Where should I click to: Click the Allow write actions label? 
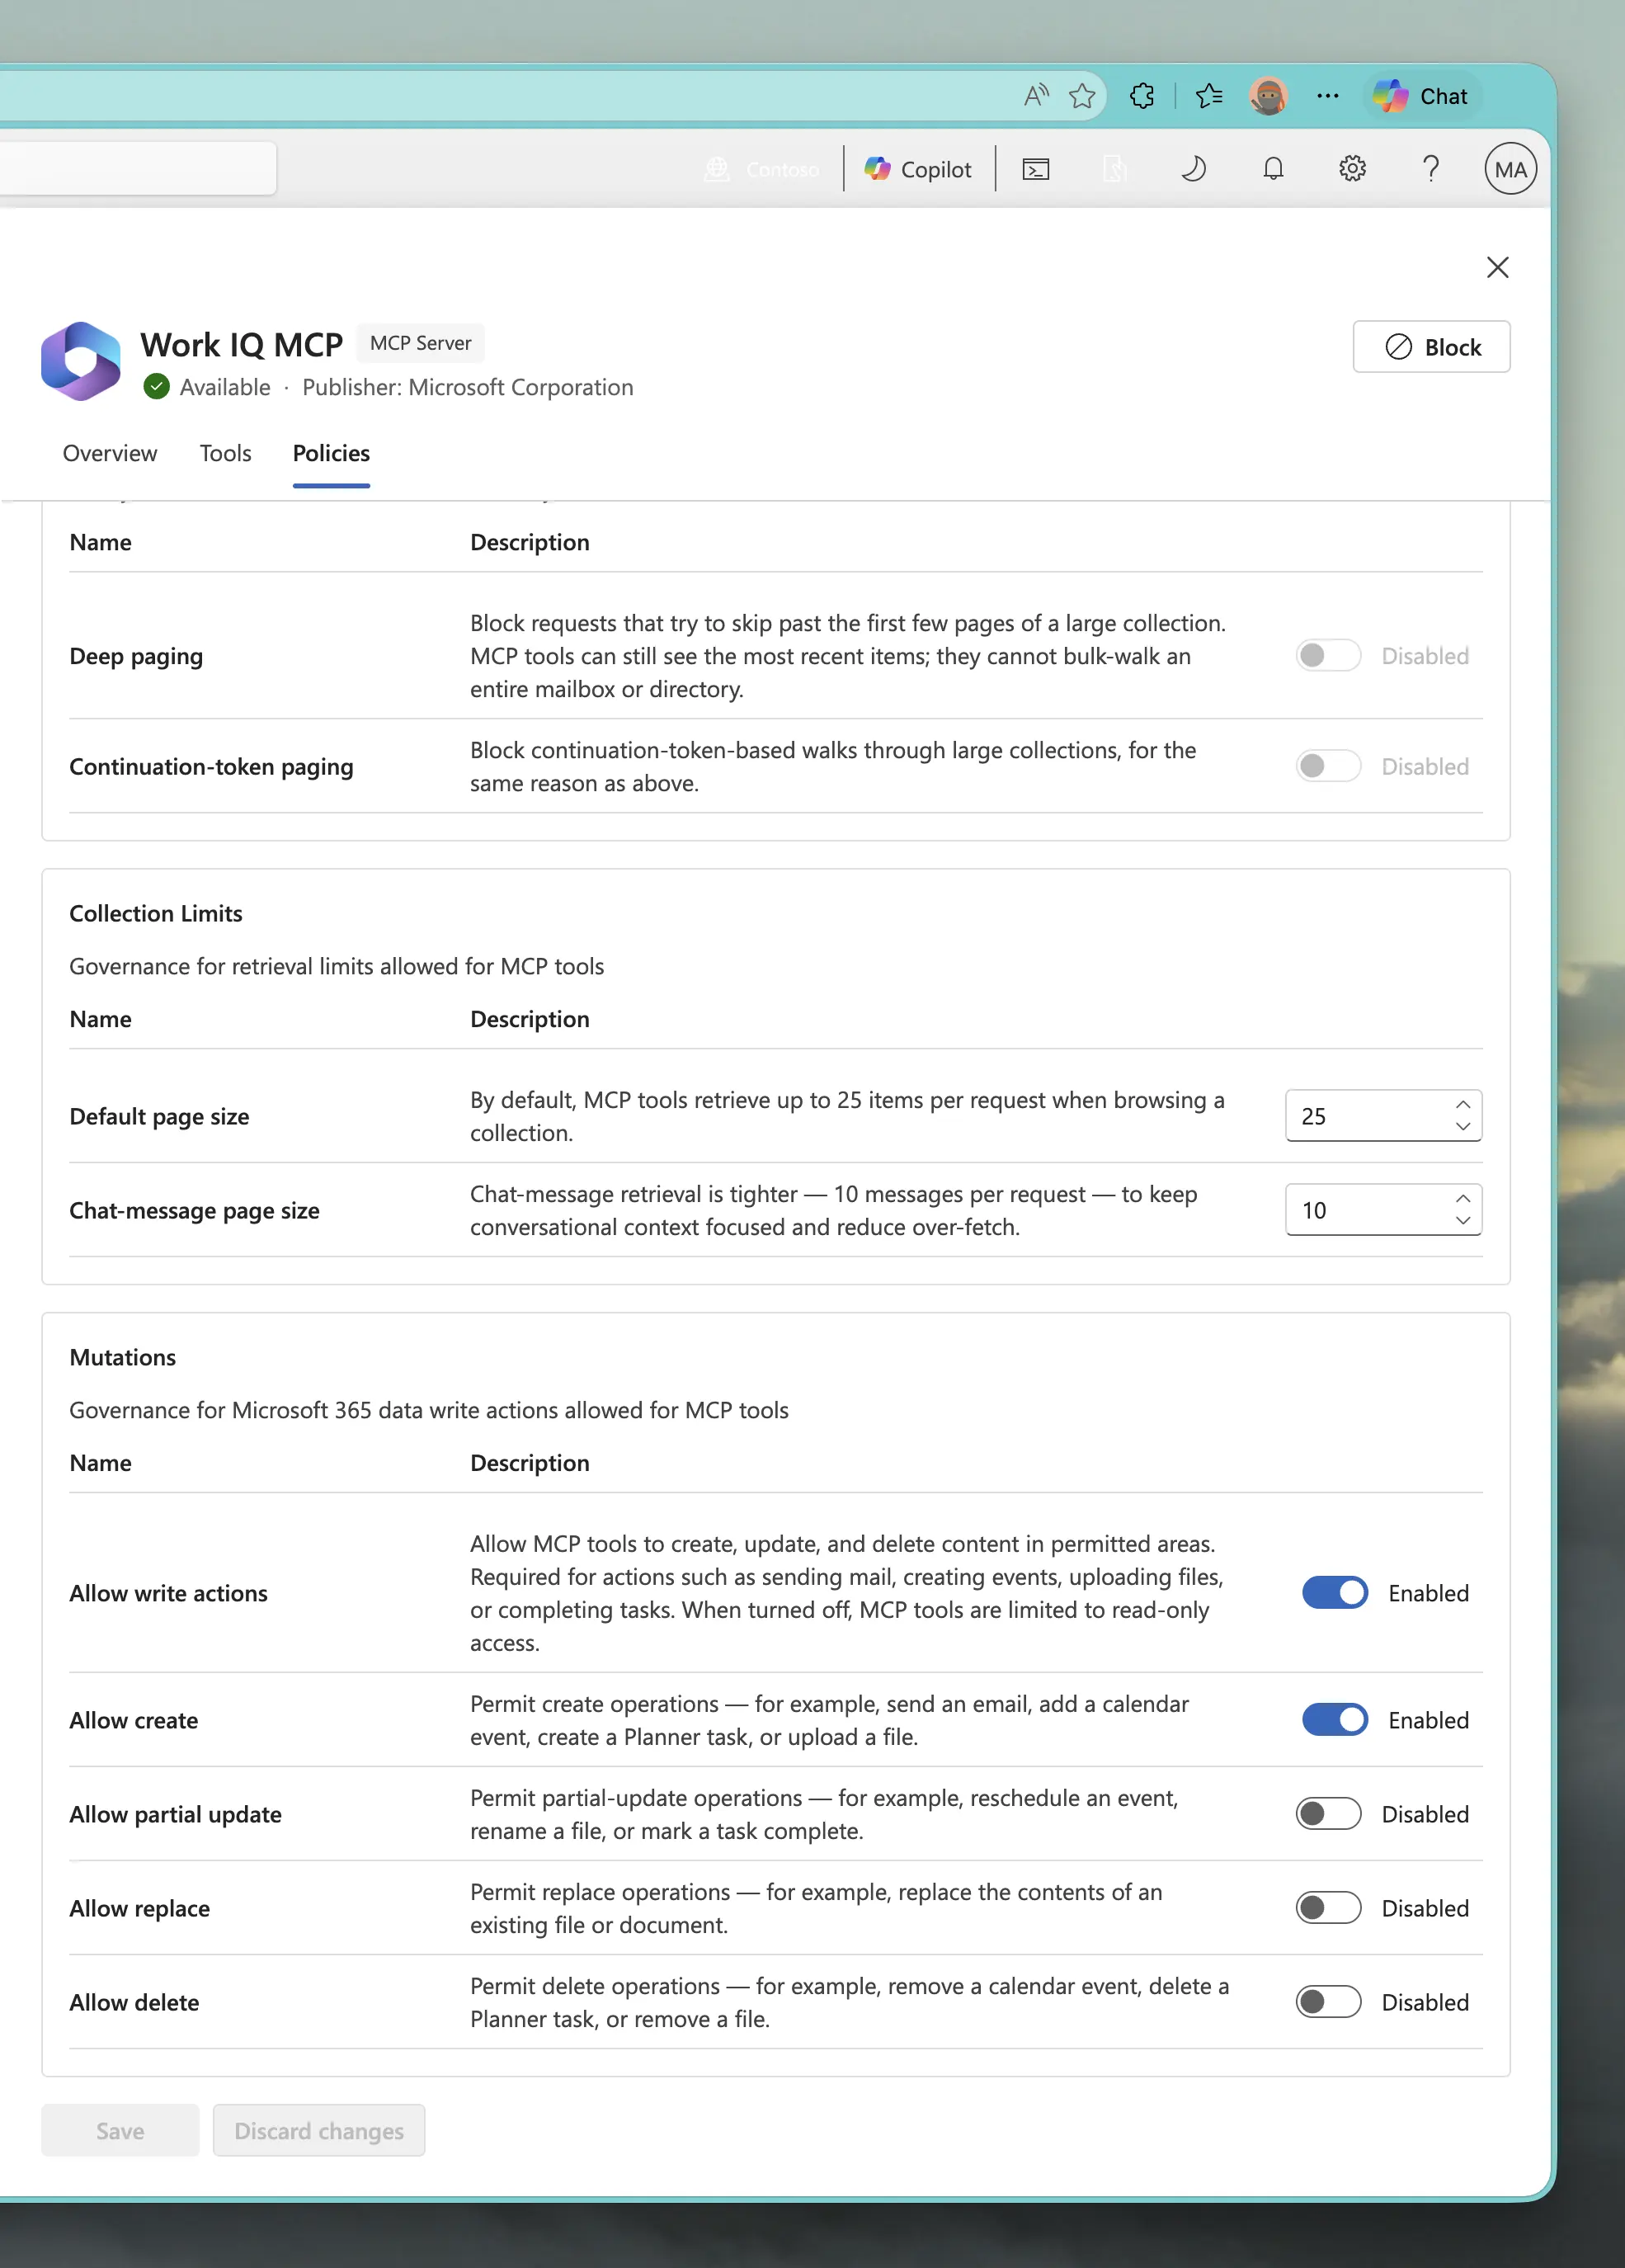coord(168,1593)
